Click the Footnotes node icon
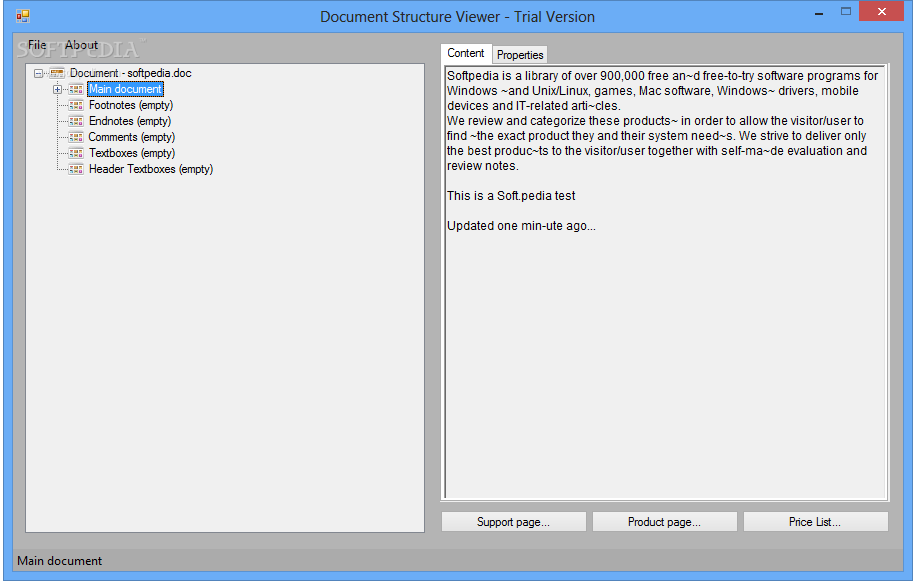The width and height of the screenshot is (913, 581). [76, 105]
